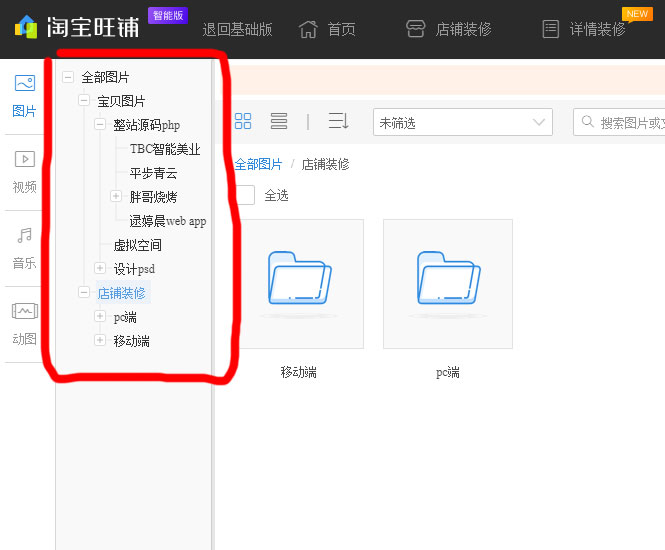Image resolution: width=665 pixels, height=550 pixels.
Task: Click 店铺装修 breadcrumb text
Action: pyautogui.click(x=325, y=164)
